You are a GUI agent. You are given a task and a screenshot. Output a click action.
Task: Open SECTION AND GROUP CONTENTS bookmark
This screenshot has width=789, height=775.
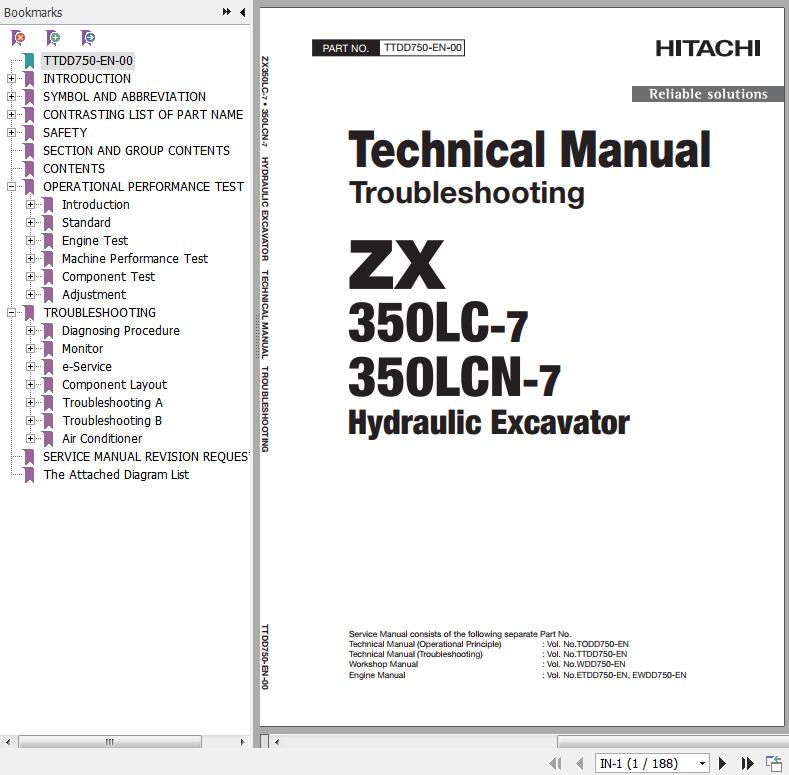click(136, 151)
